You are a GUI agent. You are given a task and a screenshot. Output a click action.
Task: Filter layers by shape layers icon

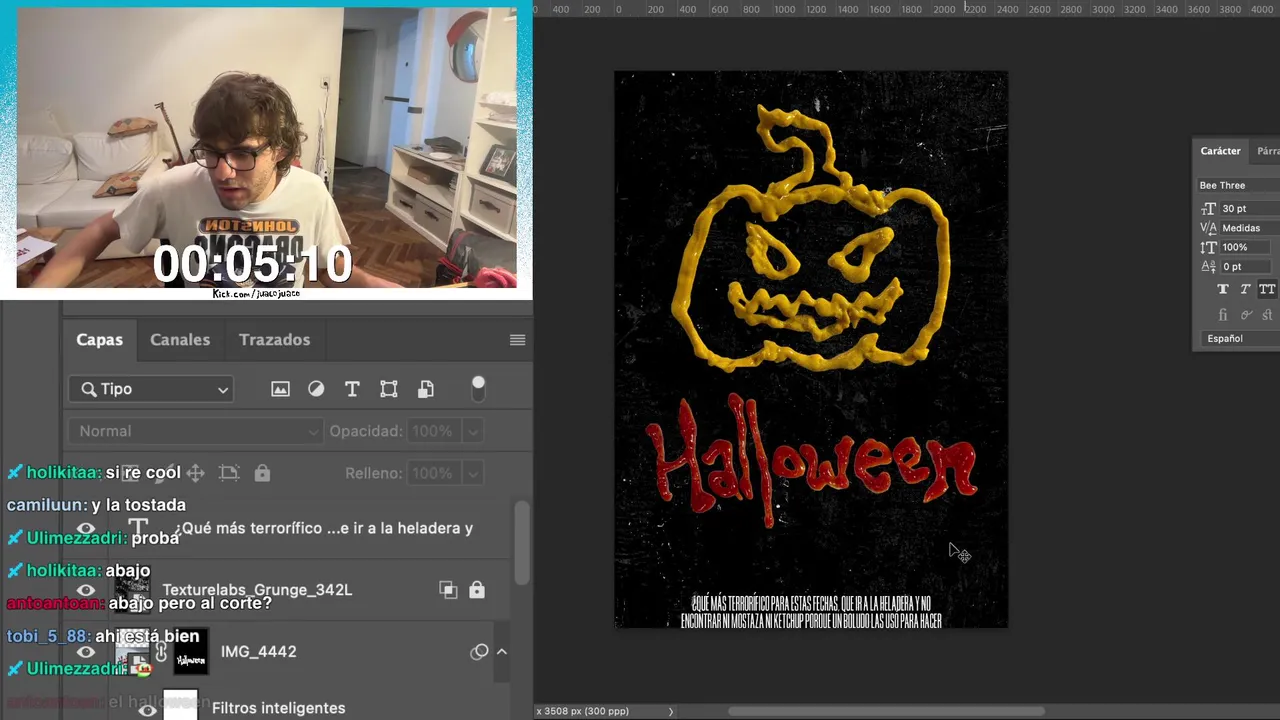(389, 389)
